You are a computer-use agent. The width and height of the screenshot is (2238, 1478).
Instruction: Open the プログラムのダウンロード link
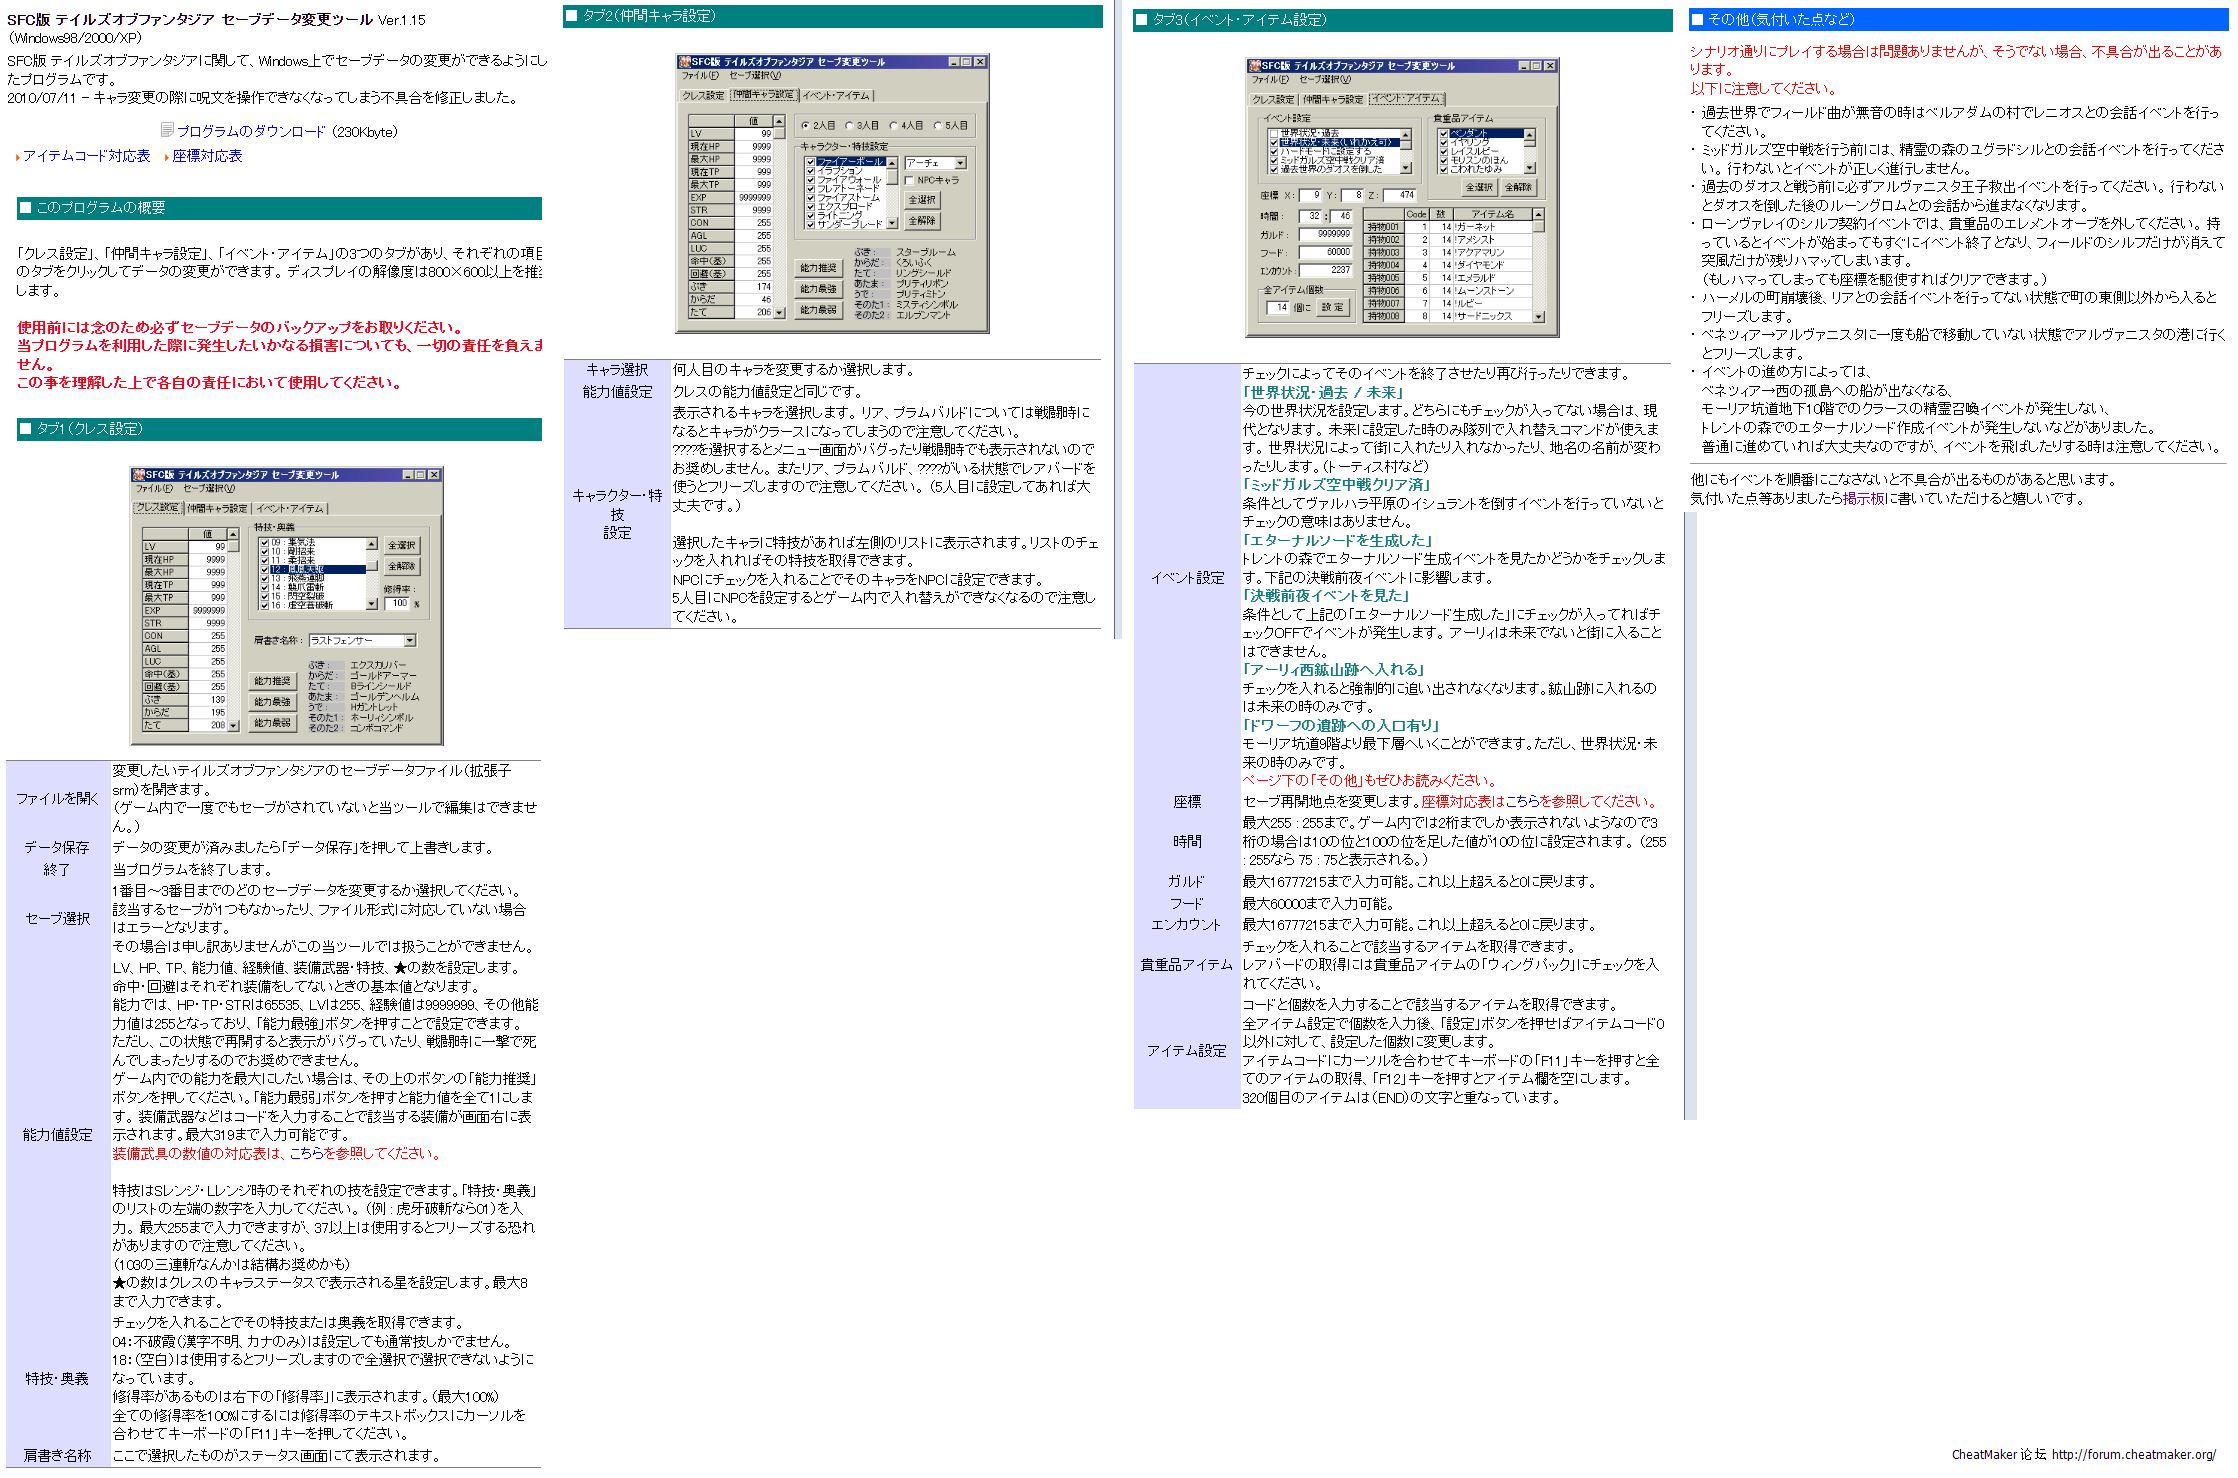pos(251,131)
